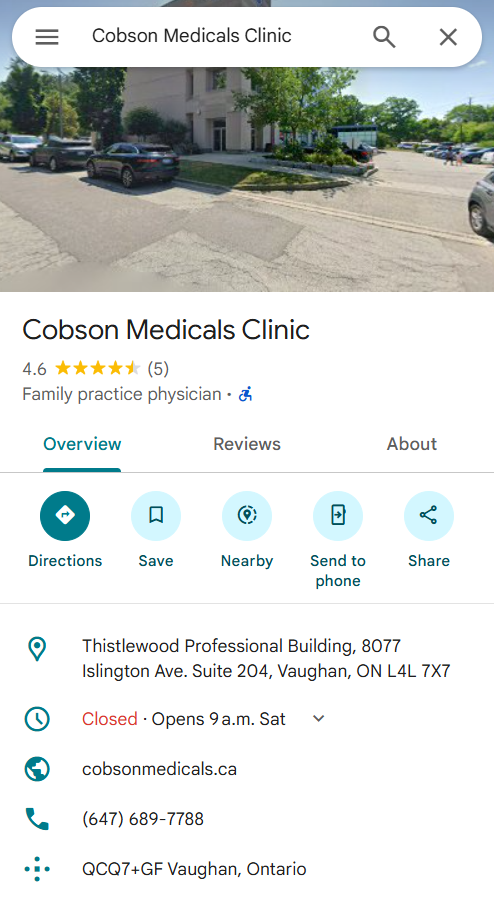
Task: Switch to the About tab
Action: point(412,444)
